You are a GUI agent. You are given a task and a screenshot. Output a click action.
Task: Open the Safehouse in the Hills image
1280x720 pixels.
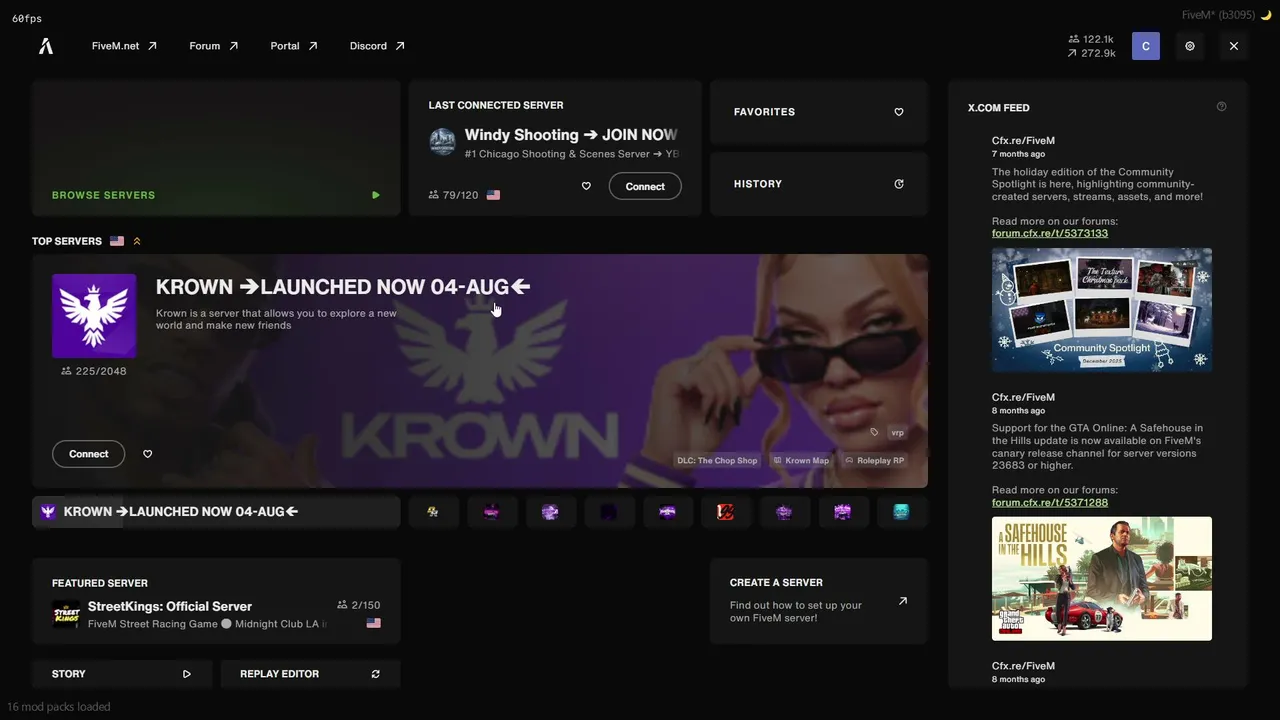tap(1102, 579)
